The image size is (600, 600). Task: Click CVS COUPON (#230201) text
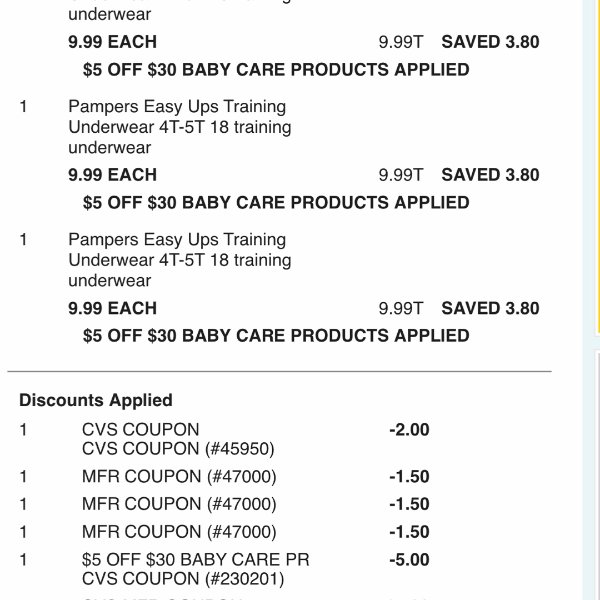183,579
